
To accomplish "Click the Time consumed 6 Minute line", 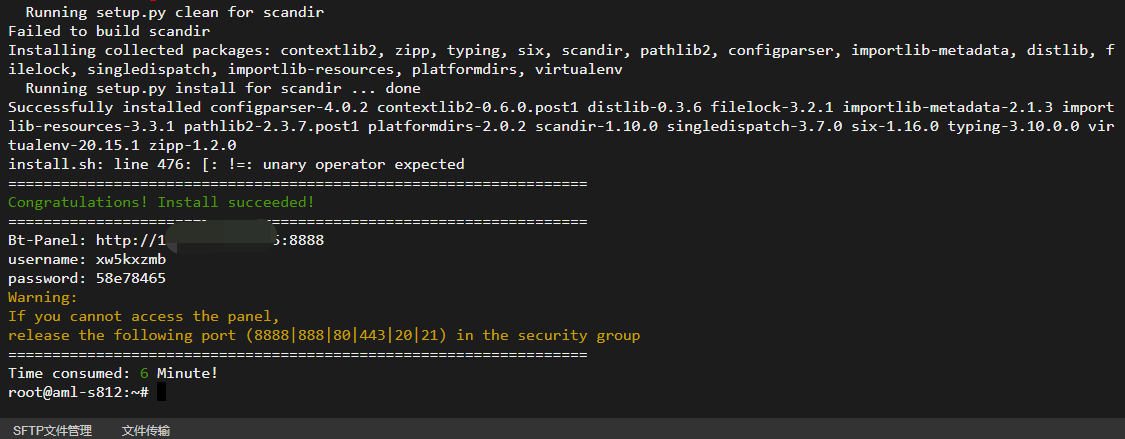I will [113, 373].
